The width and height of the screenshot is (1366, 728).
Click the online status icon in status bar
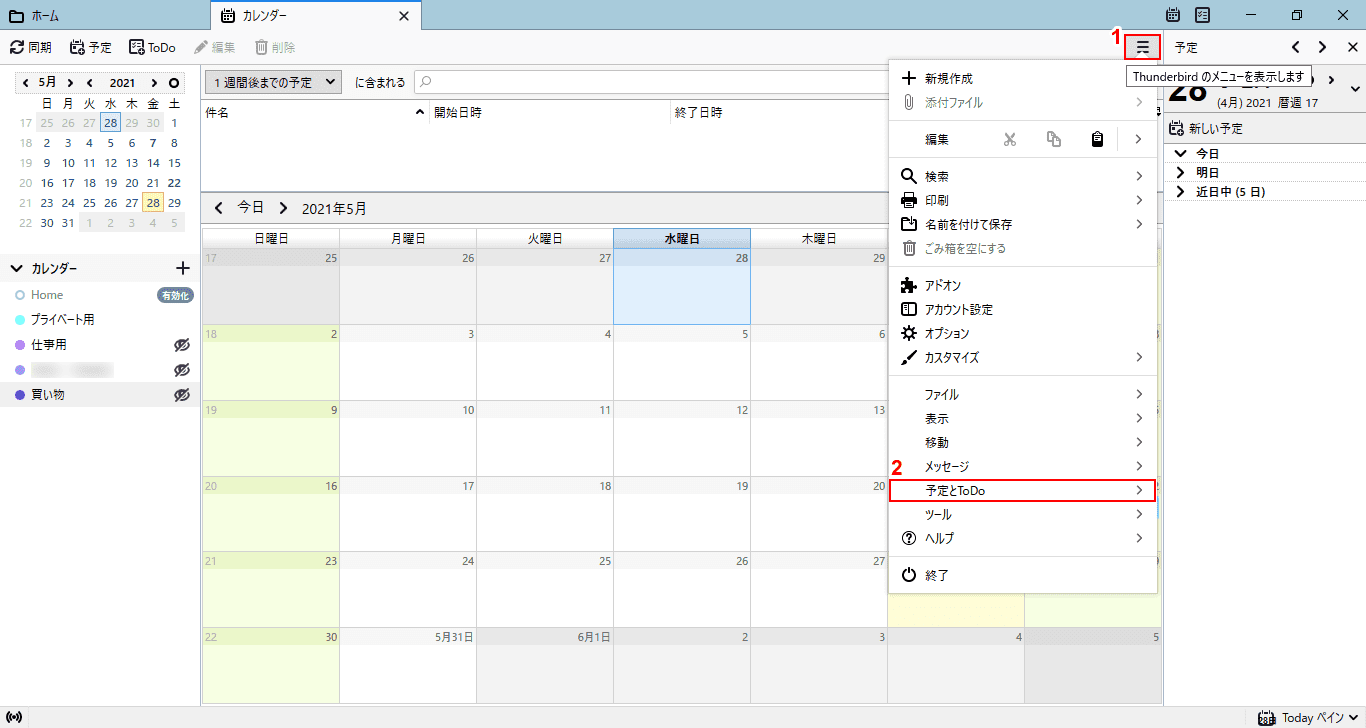[x=14, y=718]
